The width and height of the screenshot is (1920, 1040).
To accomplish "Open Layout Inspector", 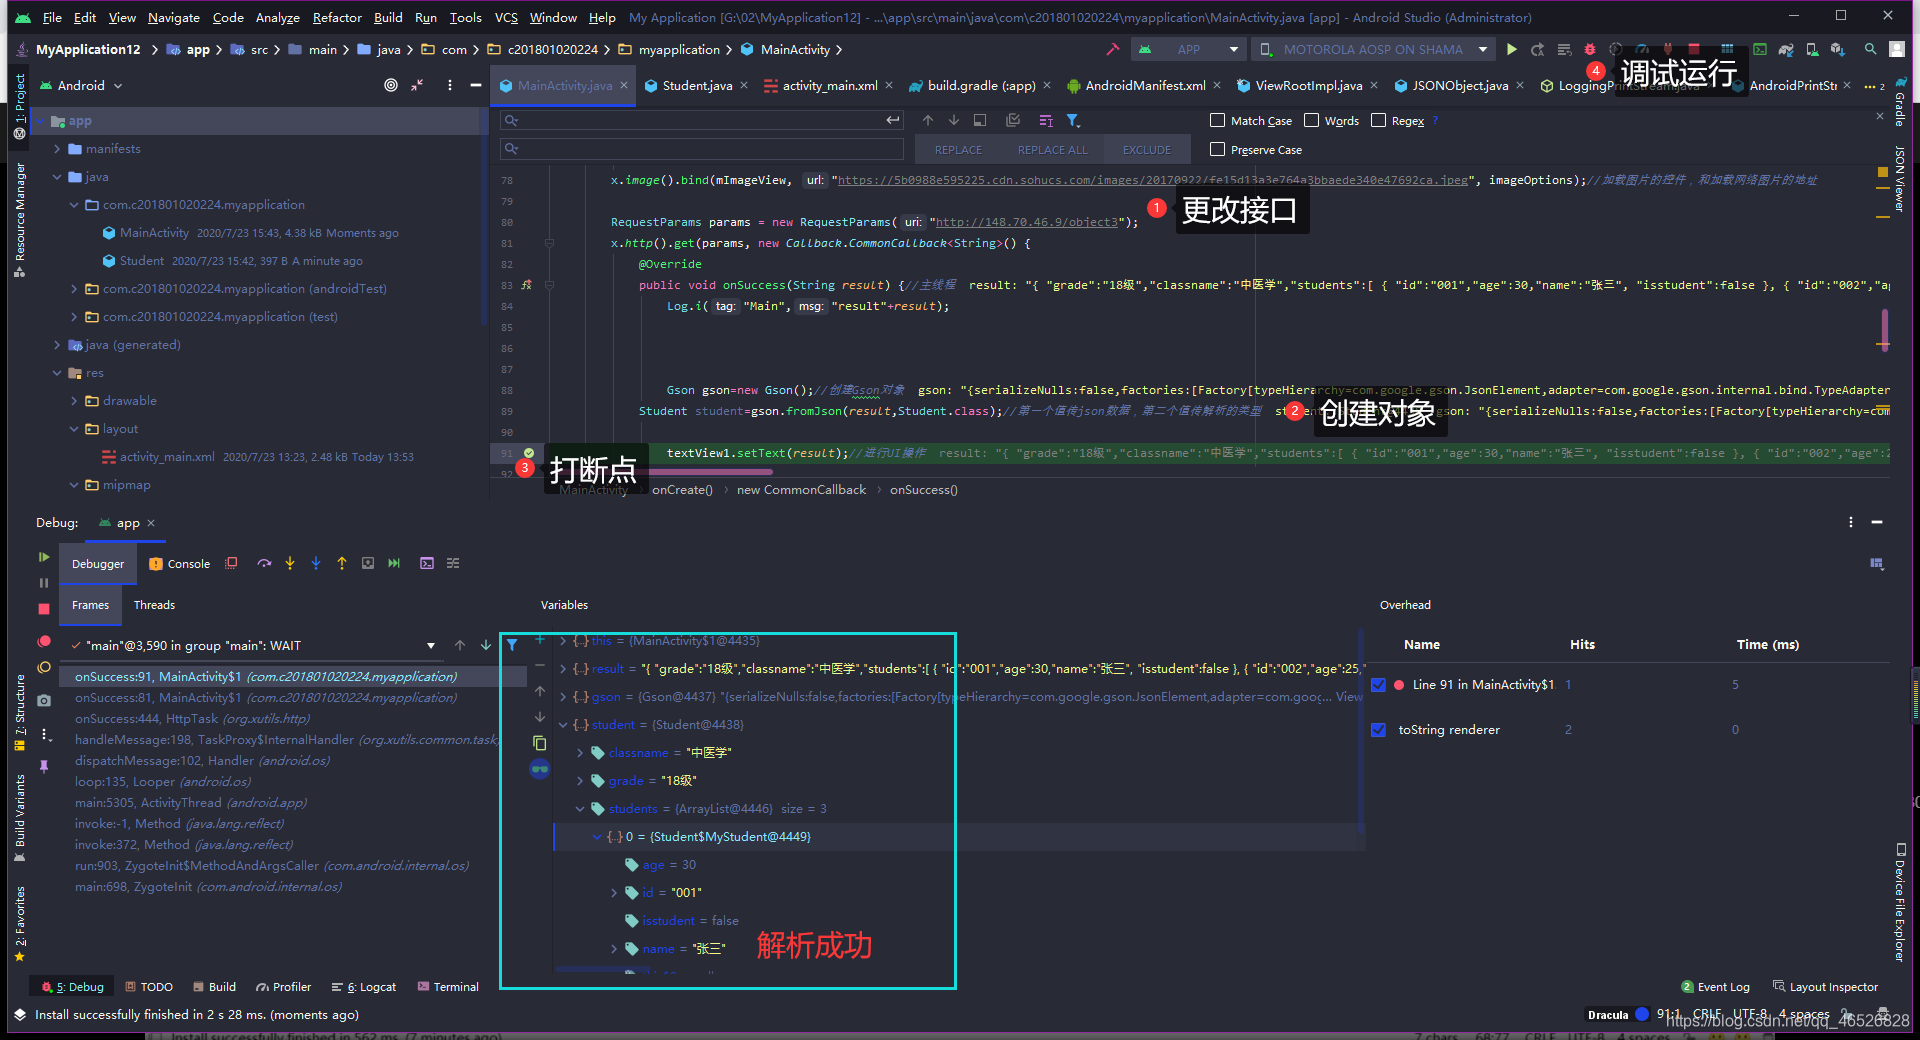I will coord(1825,987).
